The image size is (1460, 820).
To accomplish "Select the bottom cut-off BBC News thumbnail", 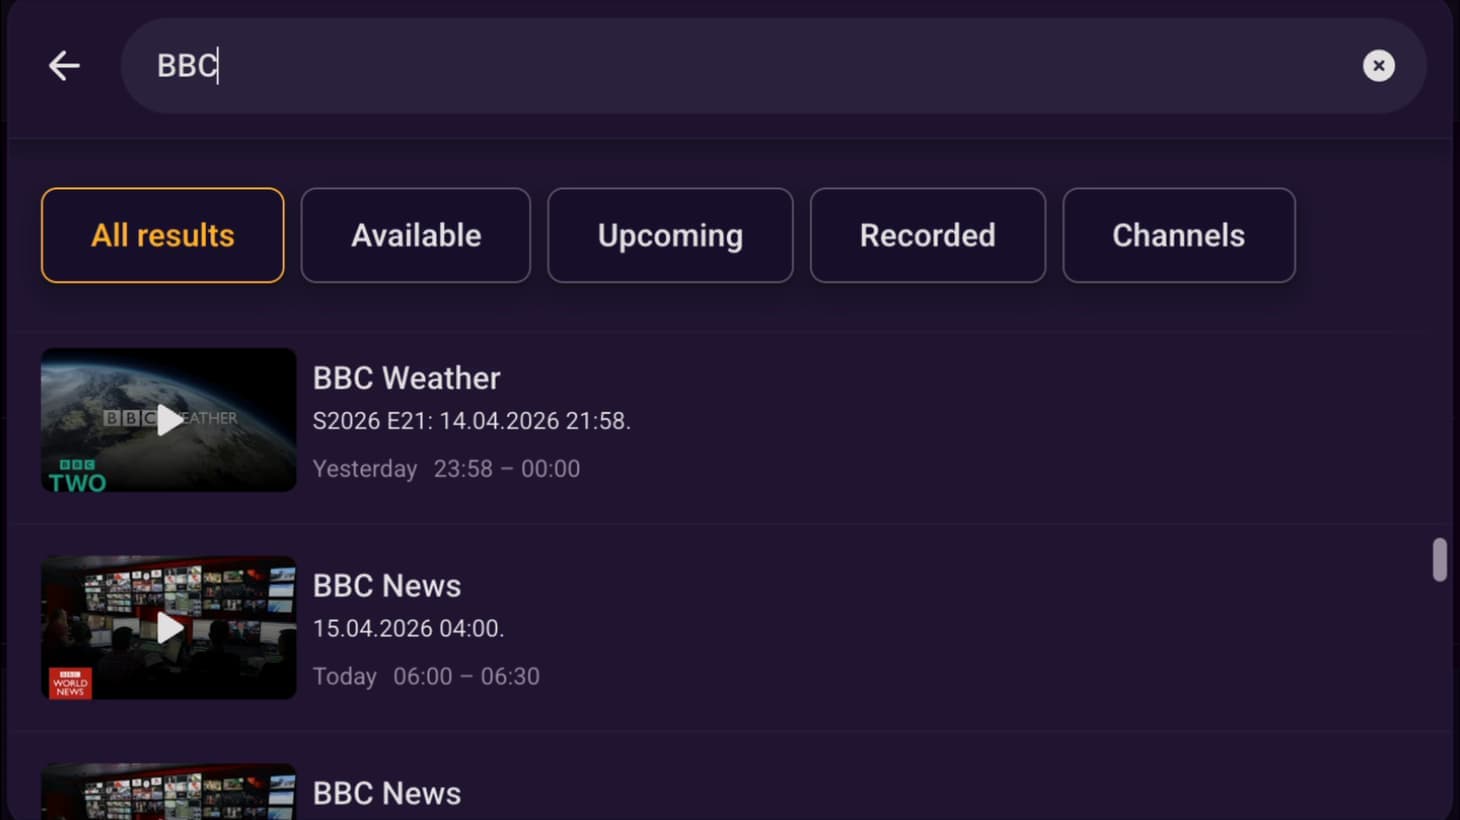I will [x=168, y=792].
